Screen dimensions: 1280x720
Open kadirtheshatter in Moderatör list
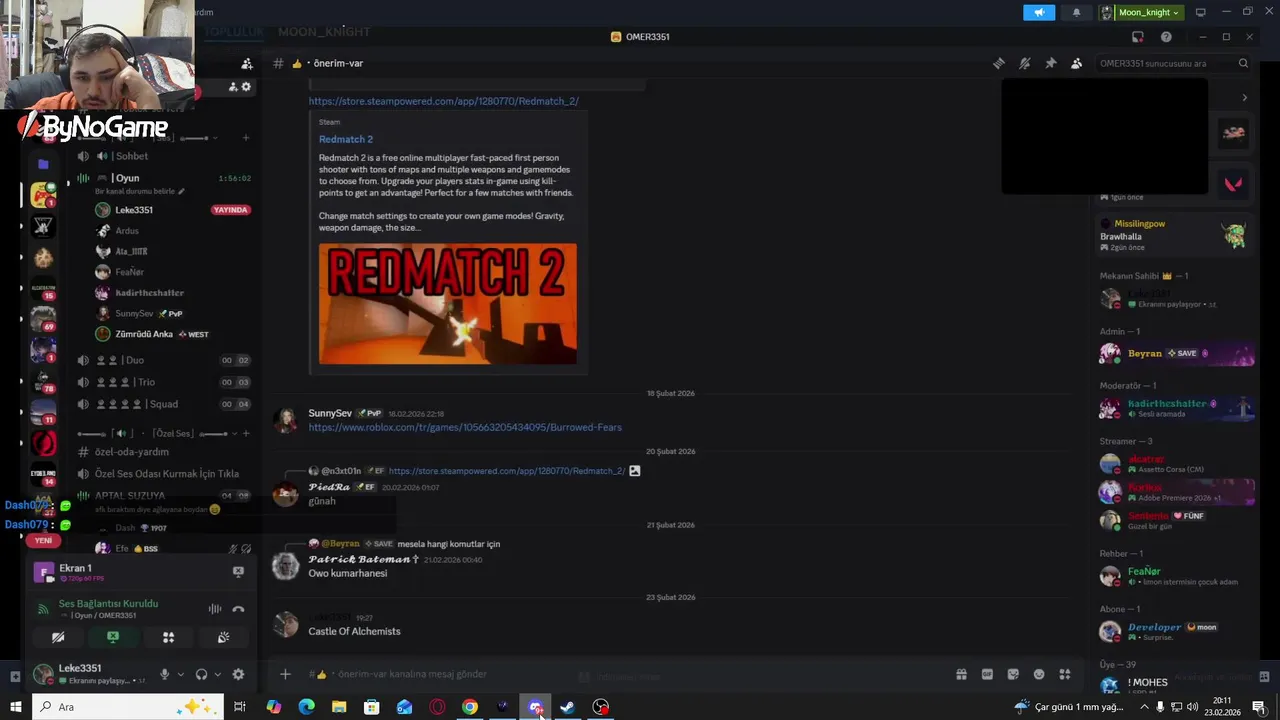(1176, 408)
